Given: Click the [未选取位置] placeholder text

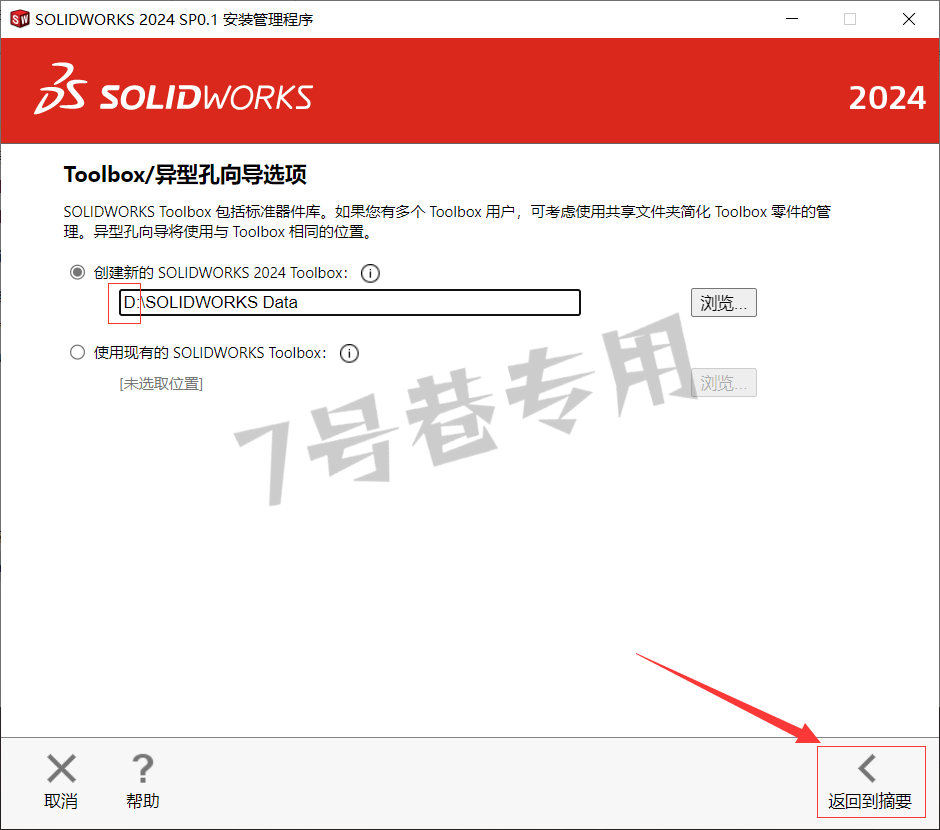Looking at the screenshot, I should click(x=161, y=384).
